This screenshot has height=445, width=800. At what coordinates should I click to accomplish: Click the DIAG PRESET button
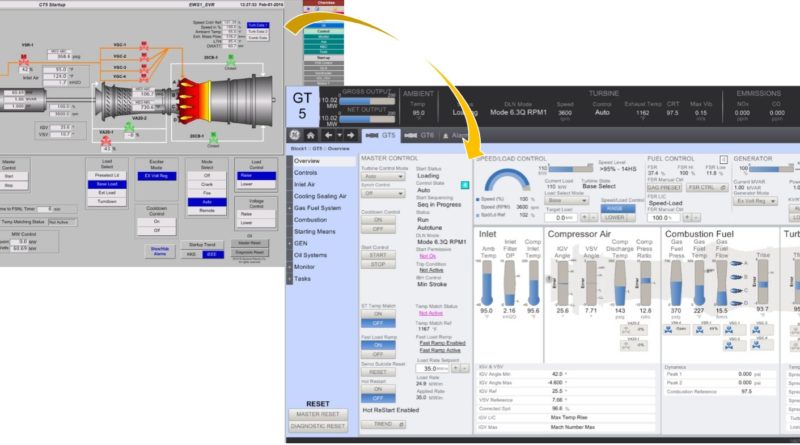(664, 187)
